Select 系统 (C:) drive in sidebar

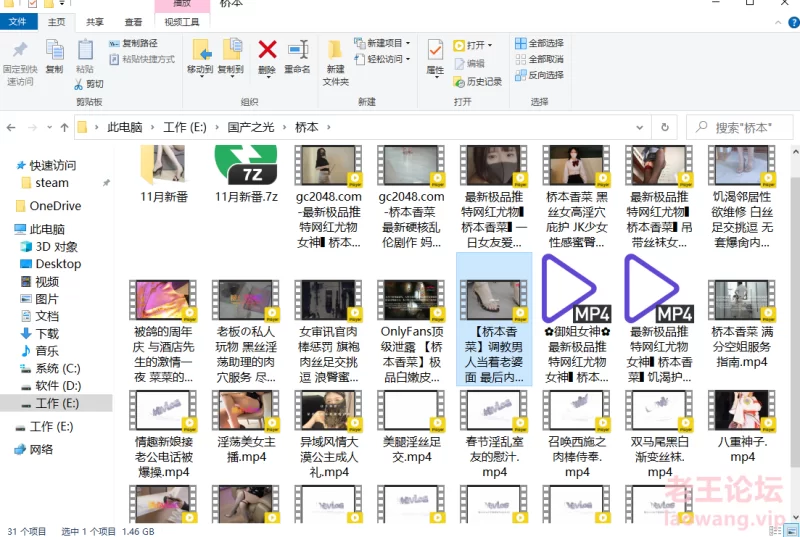pos(50,368)
